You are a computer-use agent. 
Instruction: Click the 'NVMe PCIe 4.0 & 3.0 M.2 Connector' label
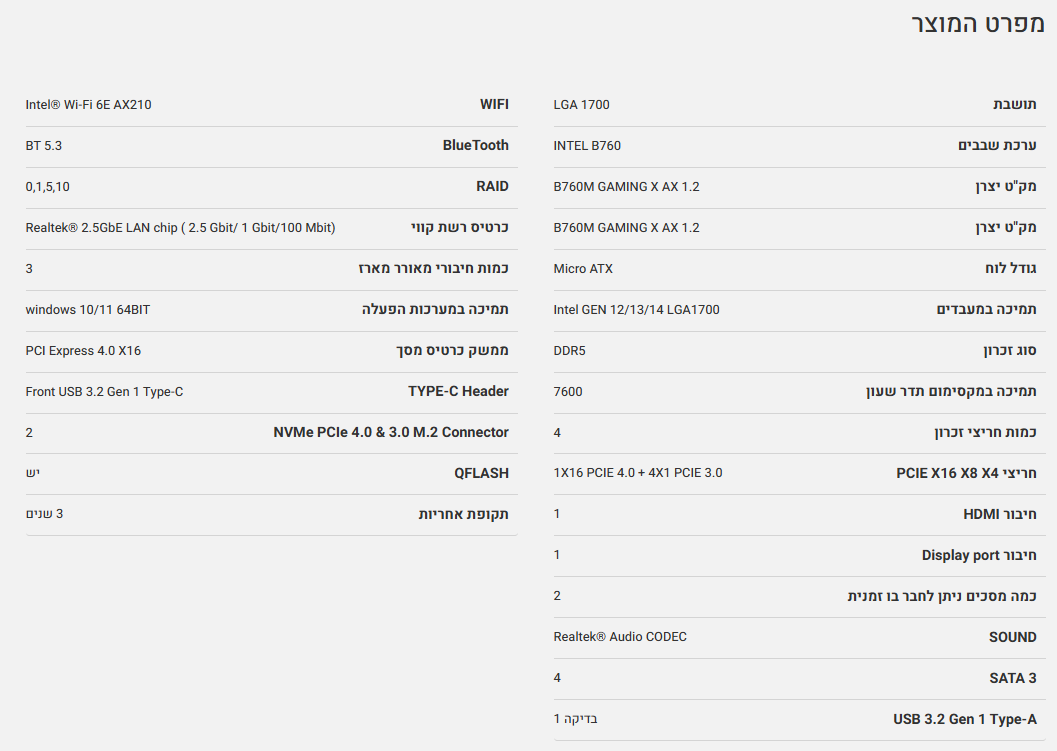point(391,432)
